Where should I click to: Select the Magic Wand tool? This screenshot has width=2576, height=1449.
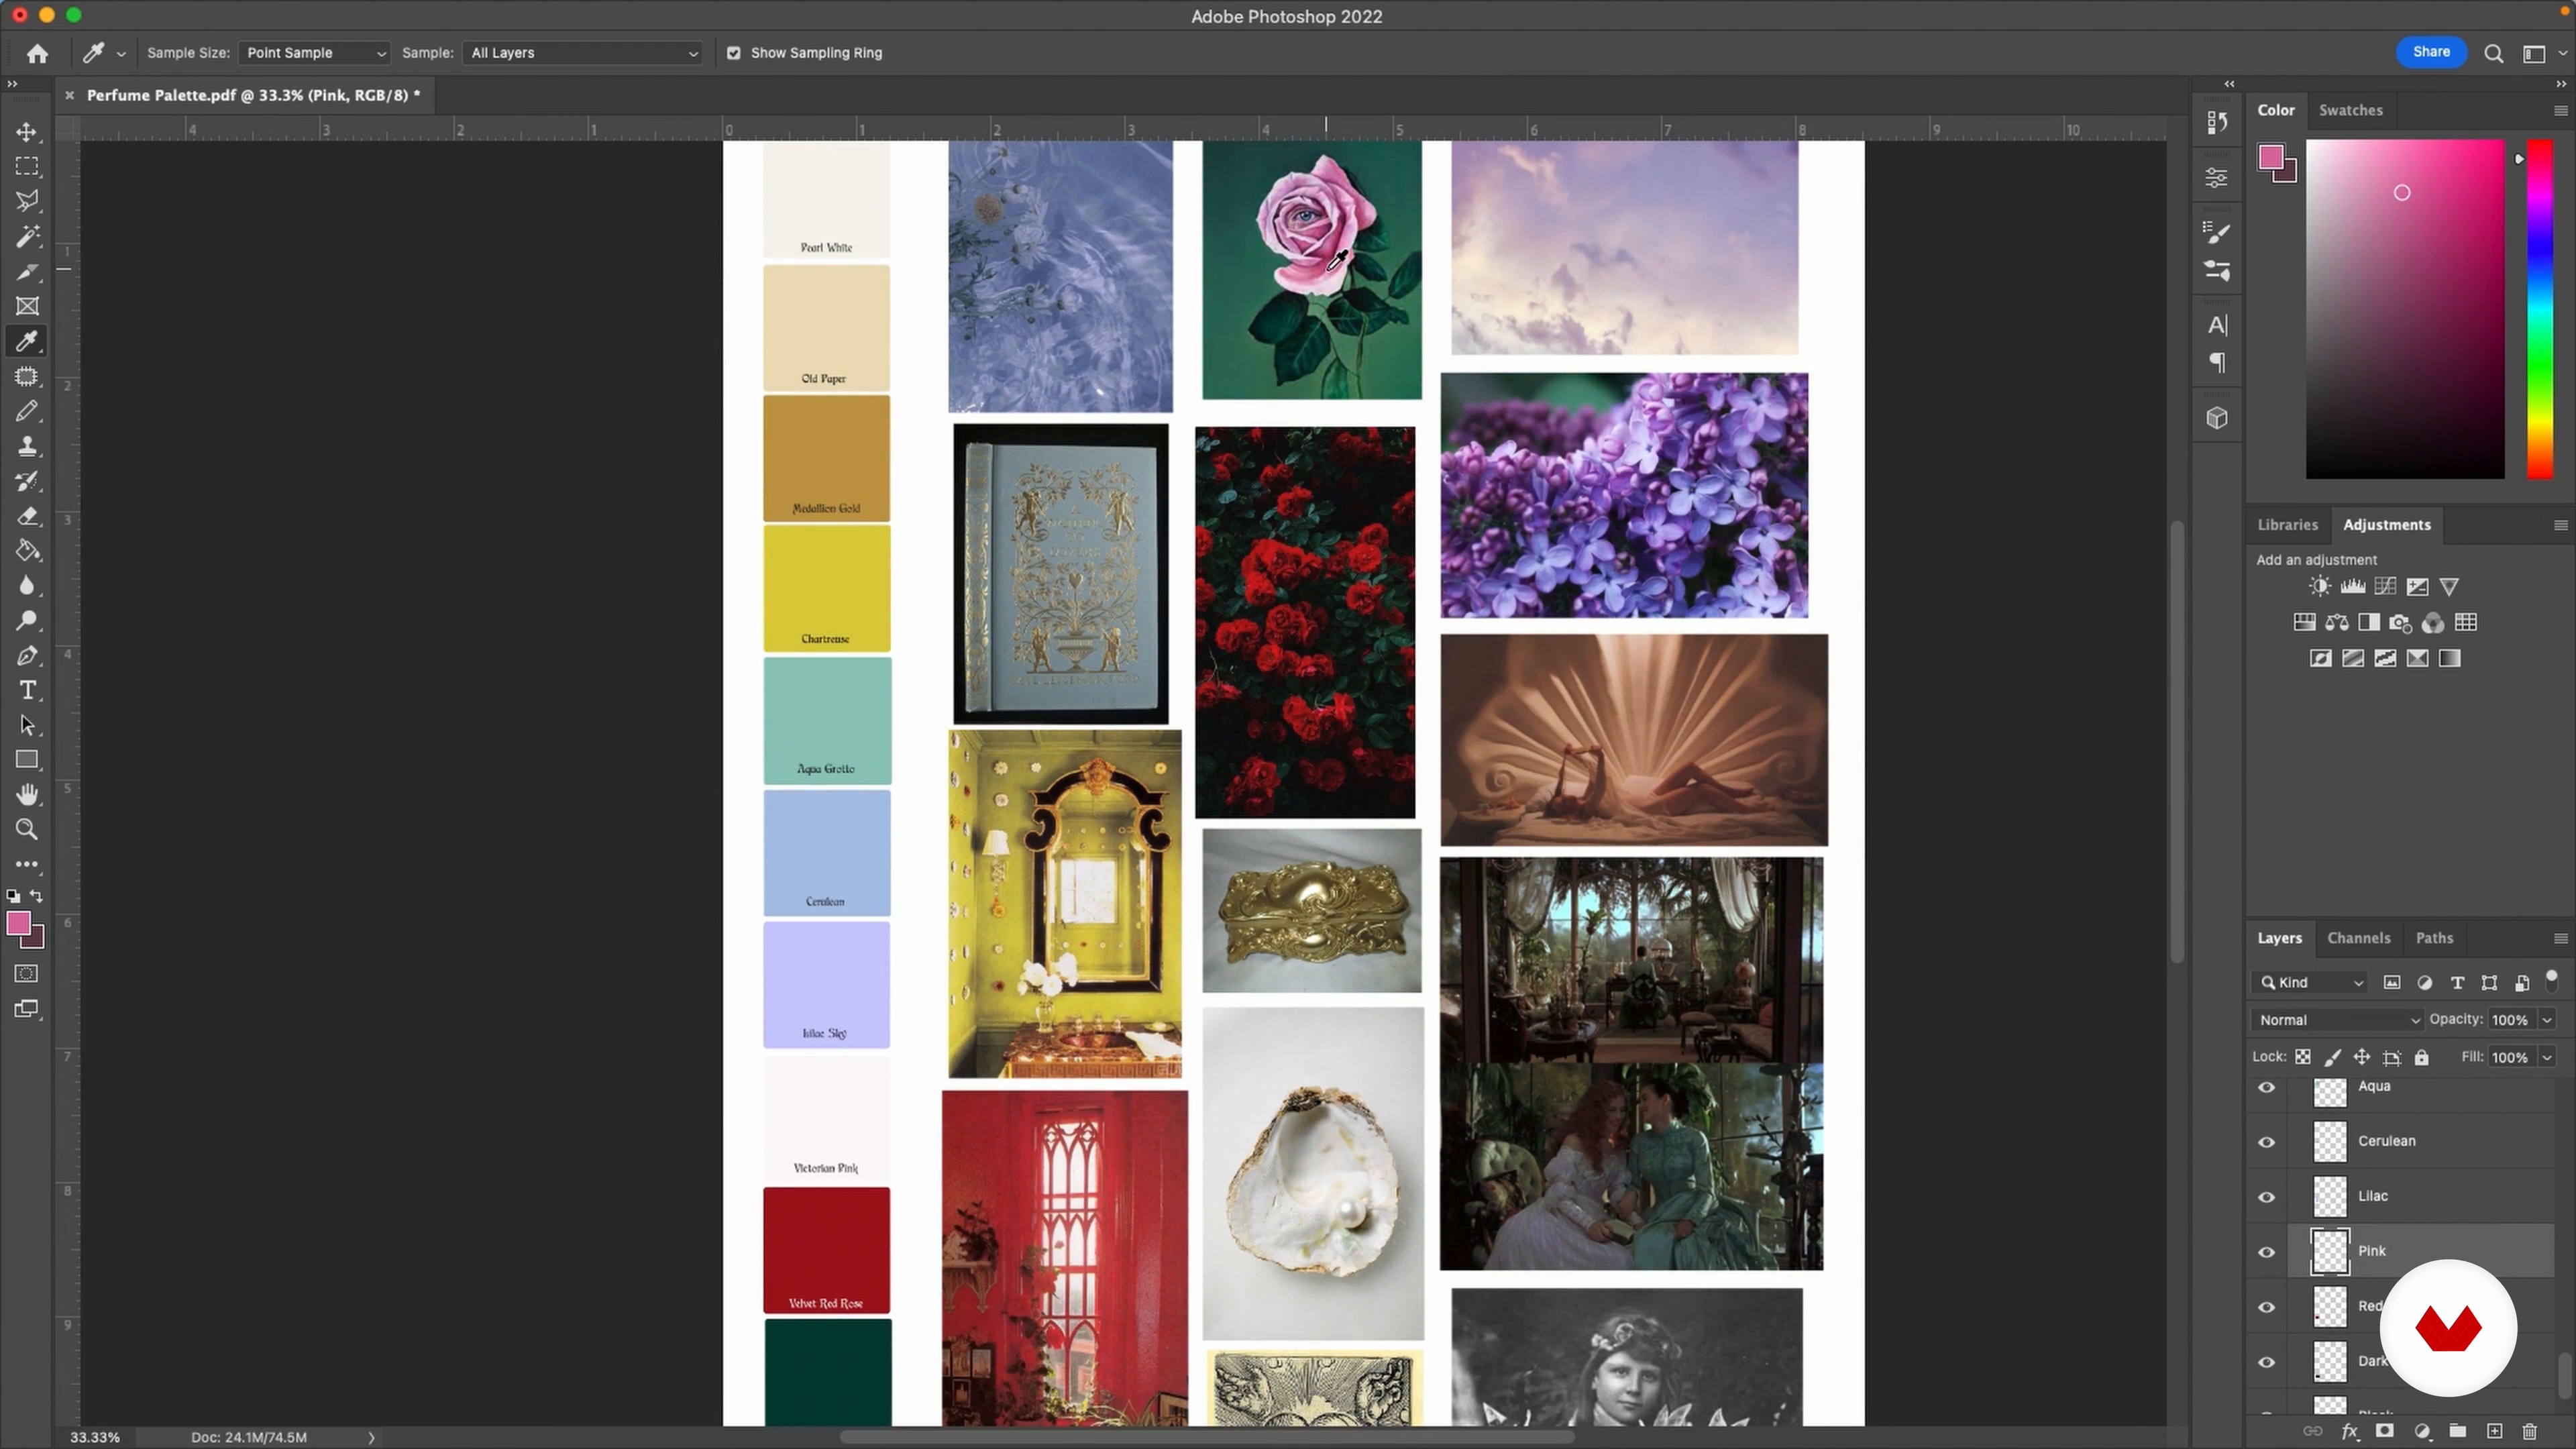27,236
